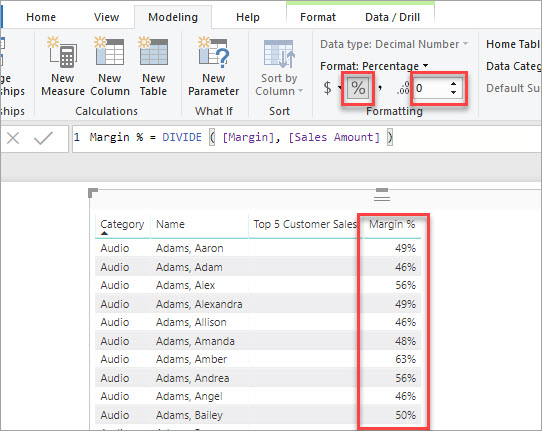Increase decimal places with up arrow
The width and height of the screenshot is (542, 431).
tap(454, 84)
